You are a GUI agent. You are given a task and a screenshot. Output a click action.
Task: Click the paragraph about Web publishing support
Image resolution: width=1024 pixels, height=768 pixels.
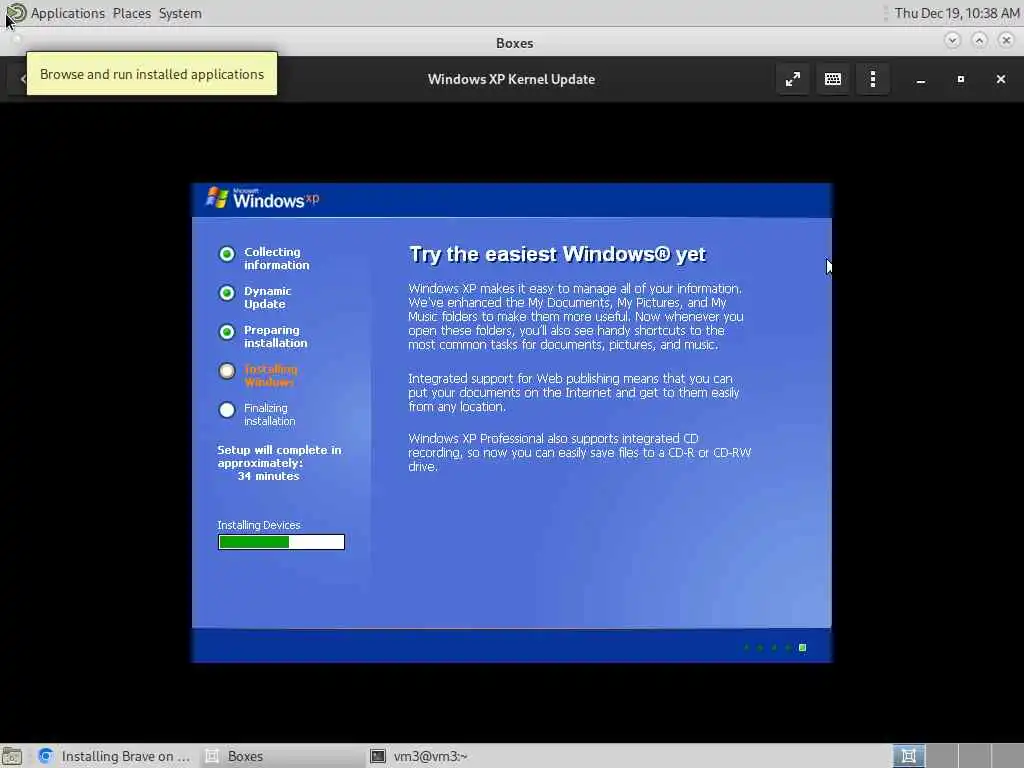click(573, 392)
